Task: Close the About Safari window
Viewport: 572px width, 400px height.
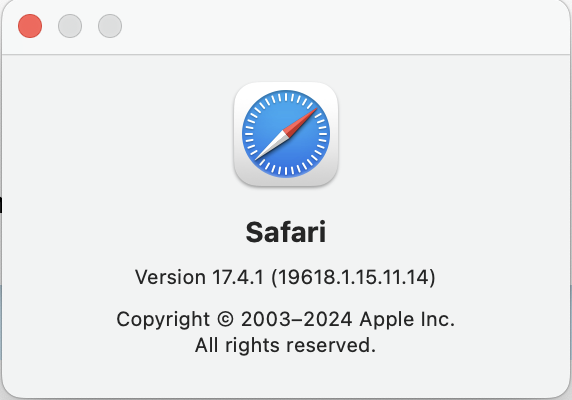Action: click(30, 26)
